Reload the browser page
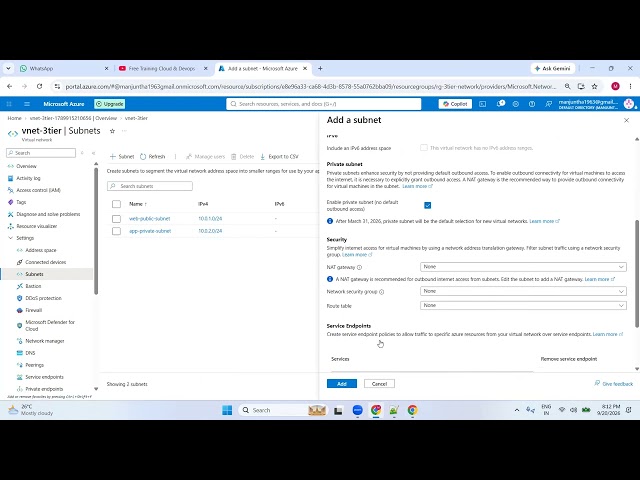640x480 pixels. (39, 87)
